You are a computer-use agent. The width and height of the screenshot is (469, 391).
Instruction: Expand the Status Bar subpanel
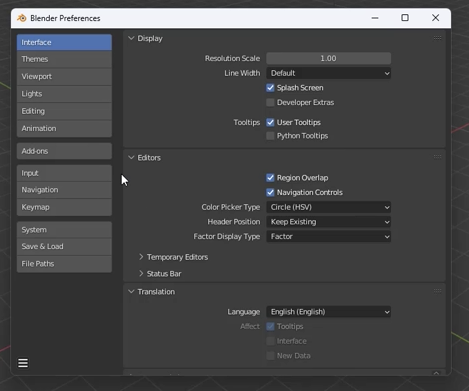141,273
